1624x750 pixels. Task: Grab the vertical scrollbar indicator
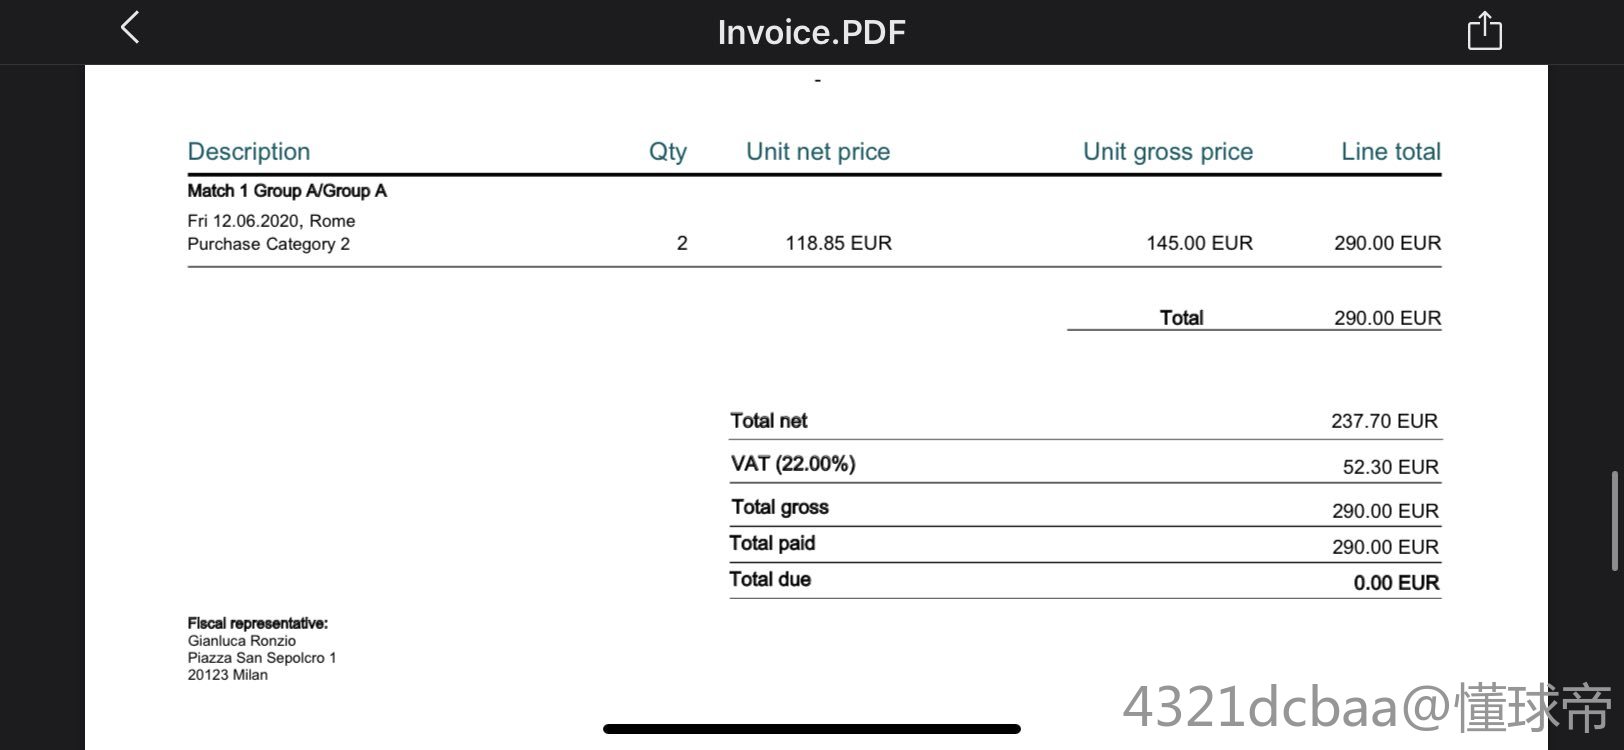[x=1613, y=520]
